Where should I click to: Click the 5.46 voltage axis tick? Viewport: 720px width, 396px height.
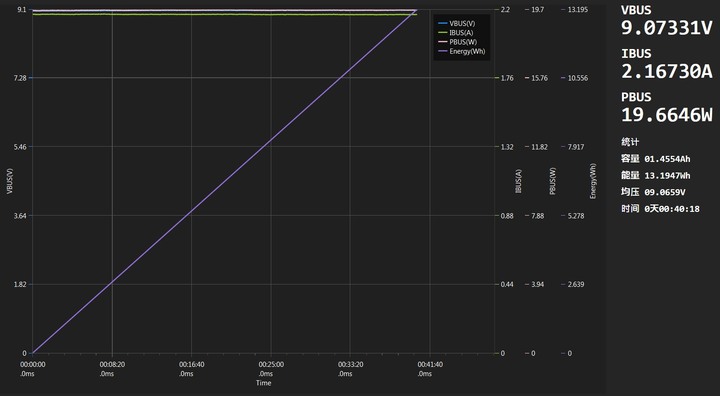[x=21, y=147]
